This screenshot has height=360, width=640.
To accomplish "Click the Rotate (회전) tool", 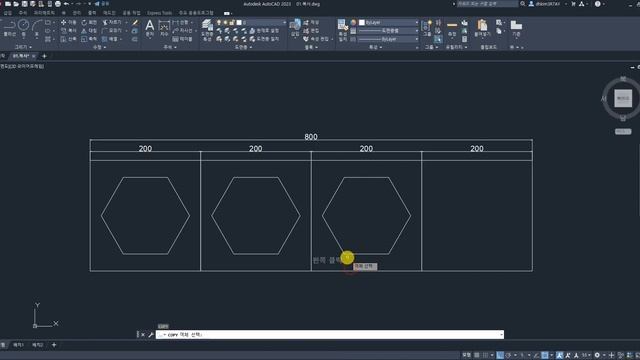I will [89, 22].
